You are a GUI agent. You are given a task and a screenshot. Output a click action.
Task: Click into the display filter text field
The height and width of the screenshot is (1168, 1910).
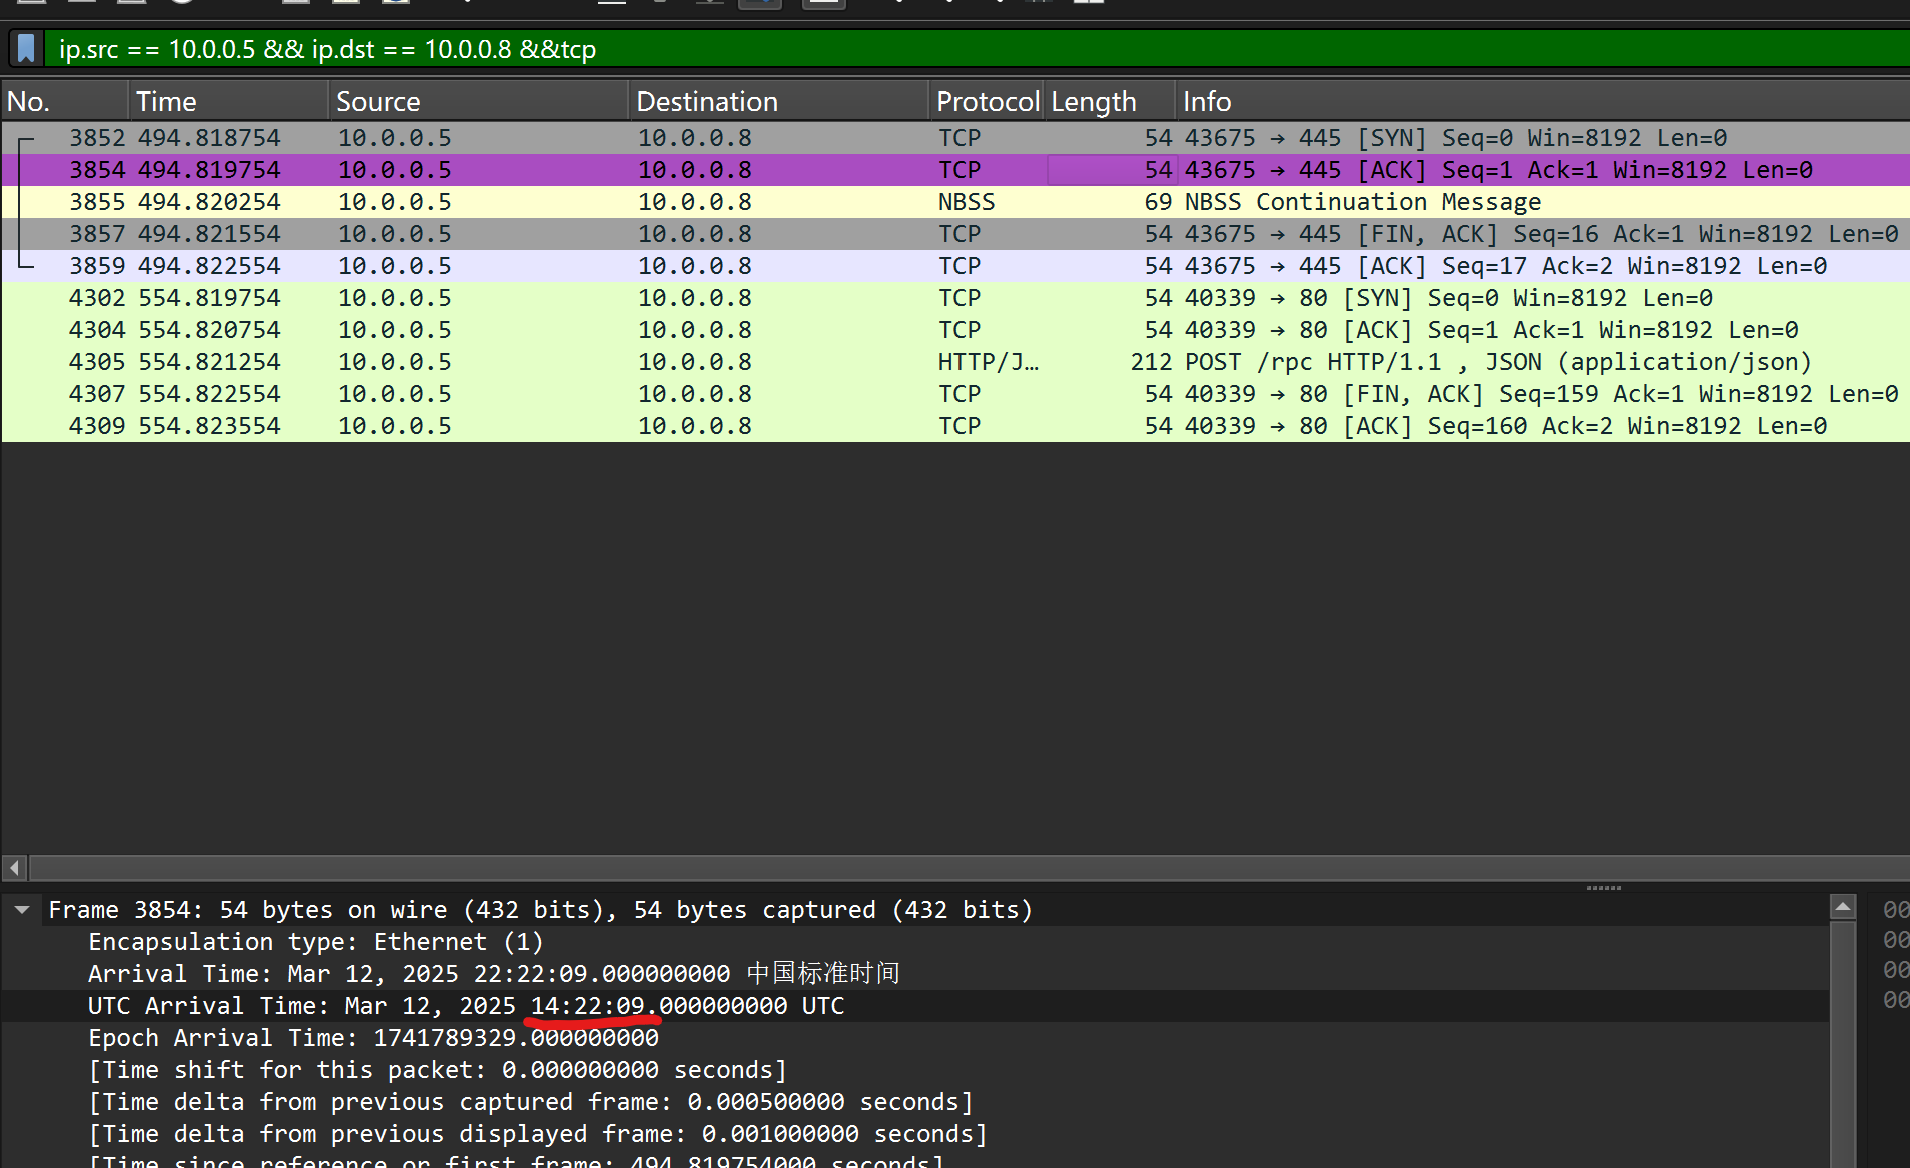coord(900,49)
